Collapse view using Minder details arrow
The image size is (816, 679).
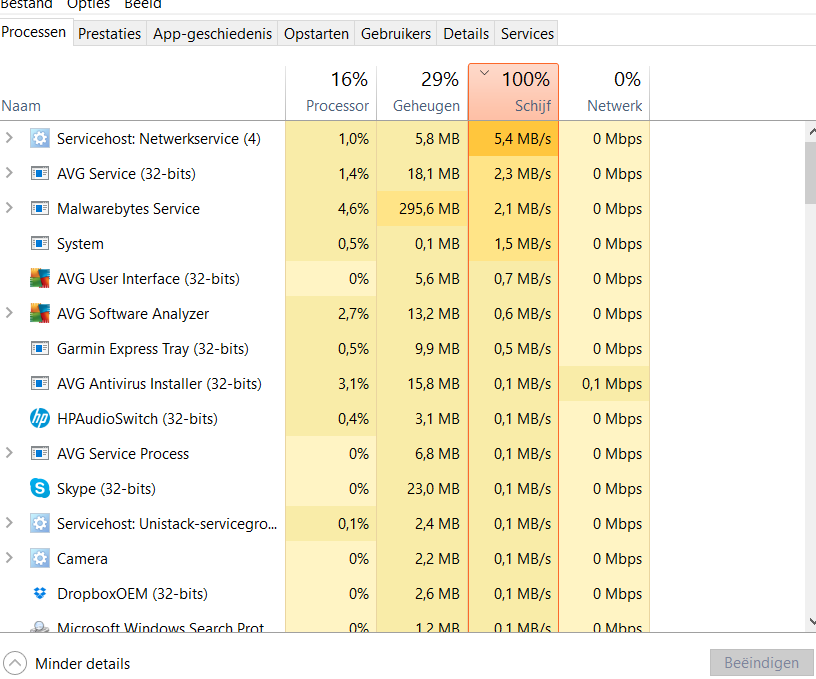pos(15,663)
